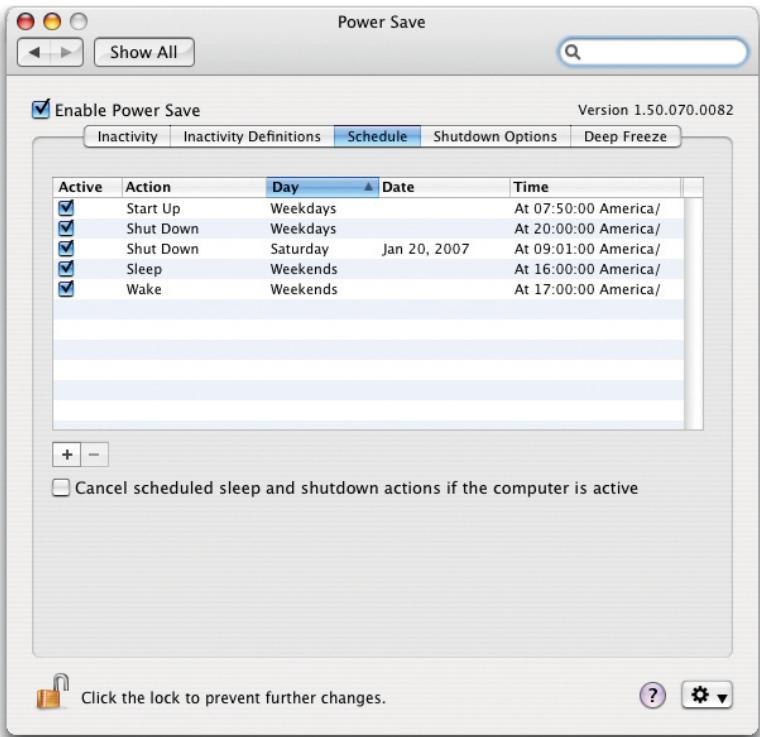Screen dimensions: 760x737
Task: Open the Shutdown Options tab
Action: coord(495,137)
